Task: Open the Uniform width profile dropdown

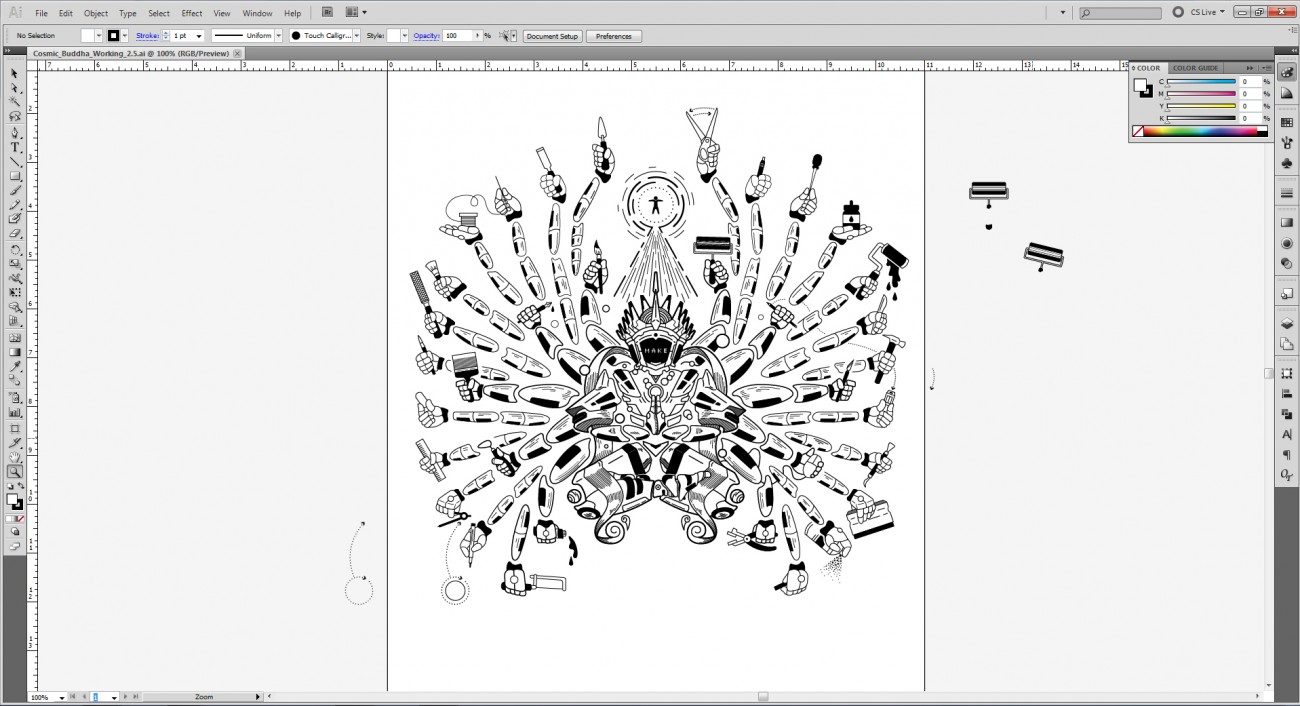Action: [x=279, y=36]
